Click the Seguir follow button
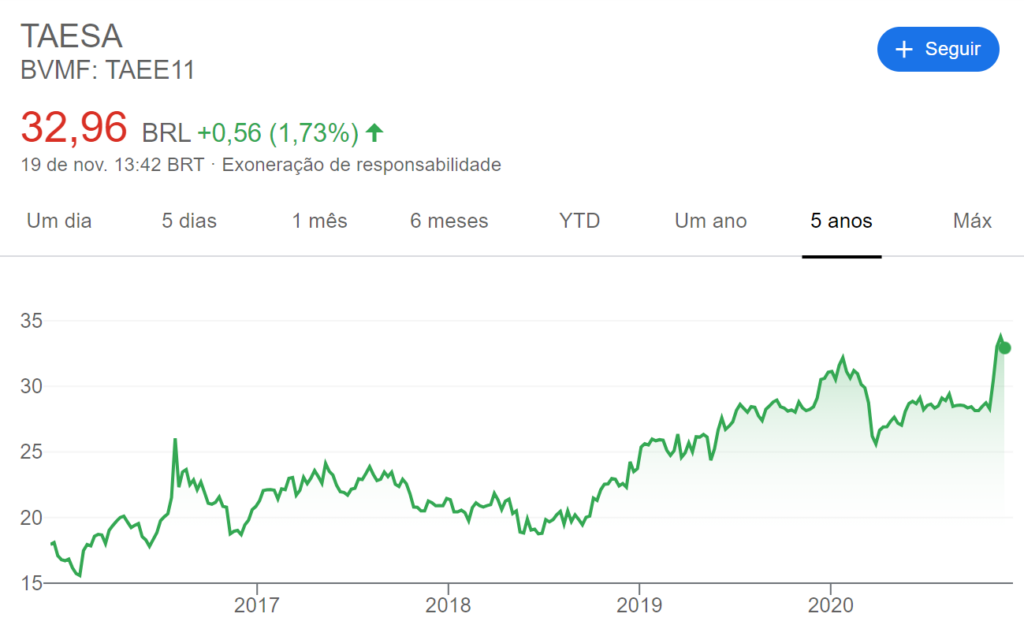 (x=938, y=49)
